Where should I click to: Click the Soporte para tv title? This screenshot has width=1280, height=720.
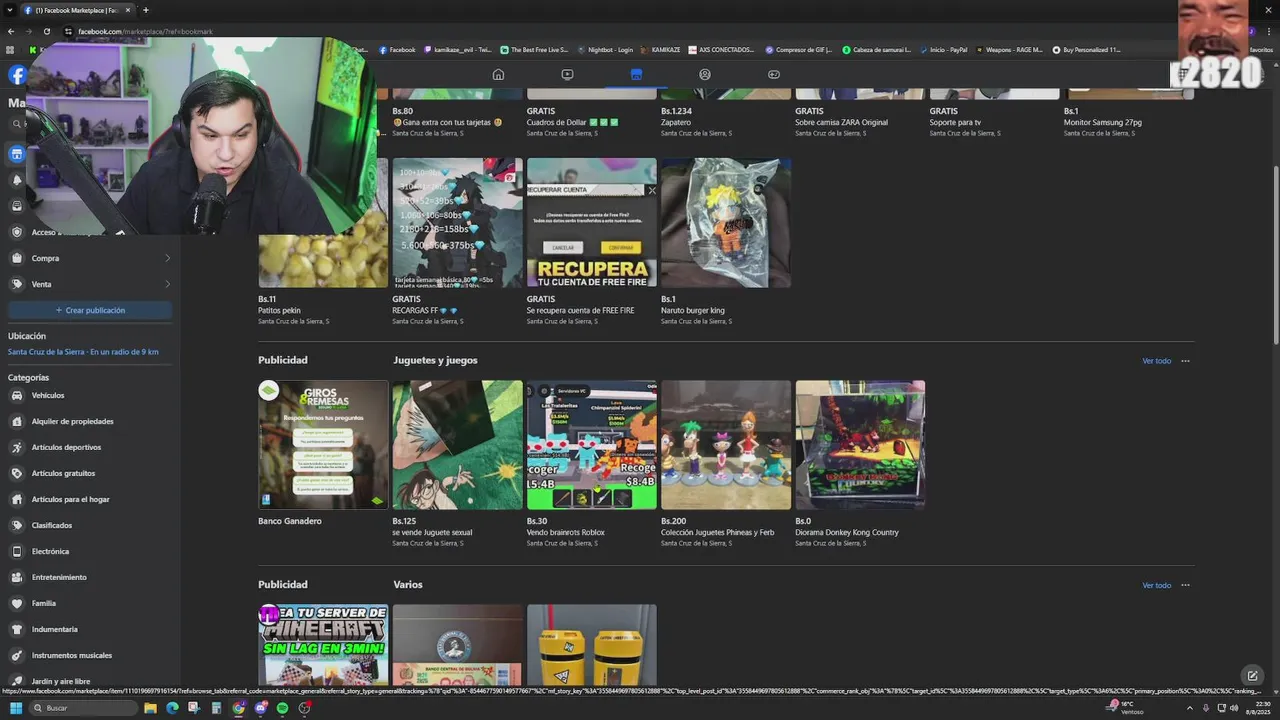958,122
